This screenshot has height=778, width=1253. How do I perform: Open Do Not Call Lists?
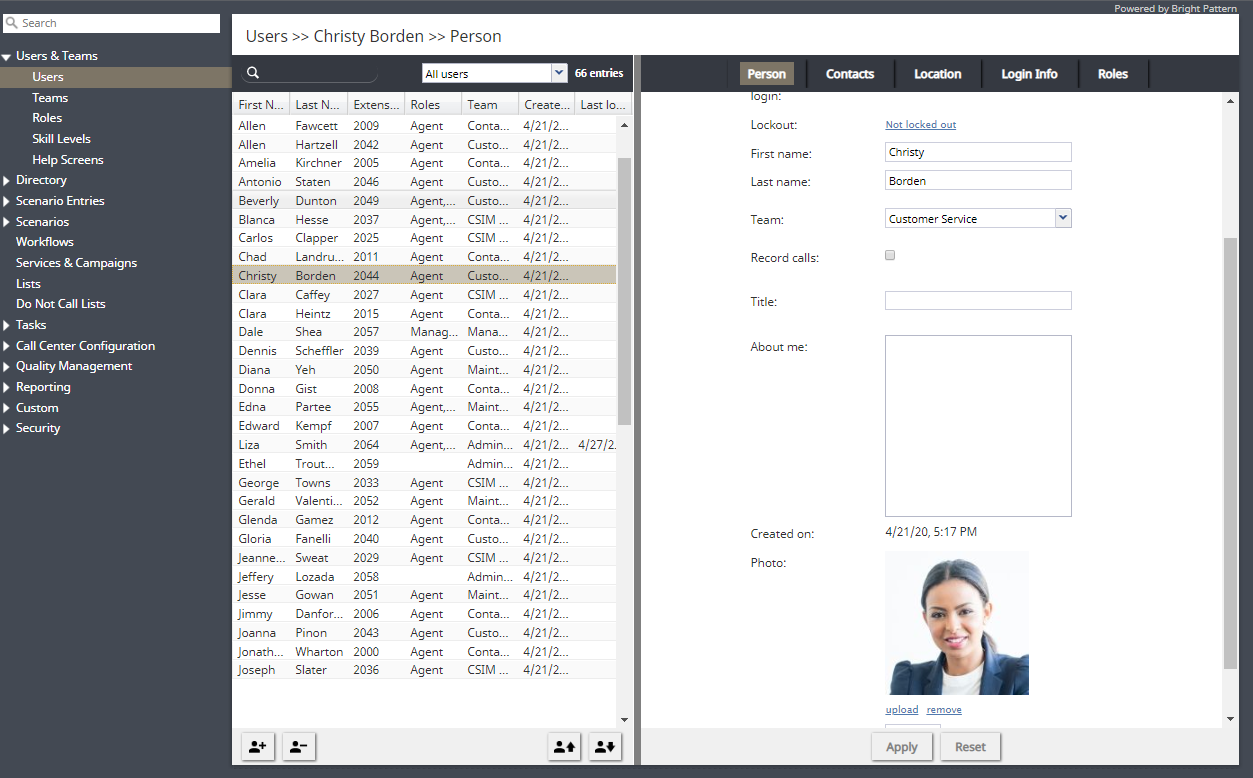60,304
